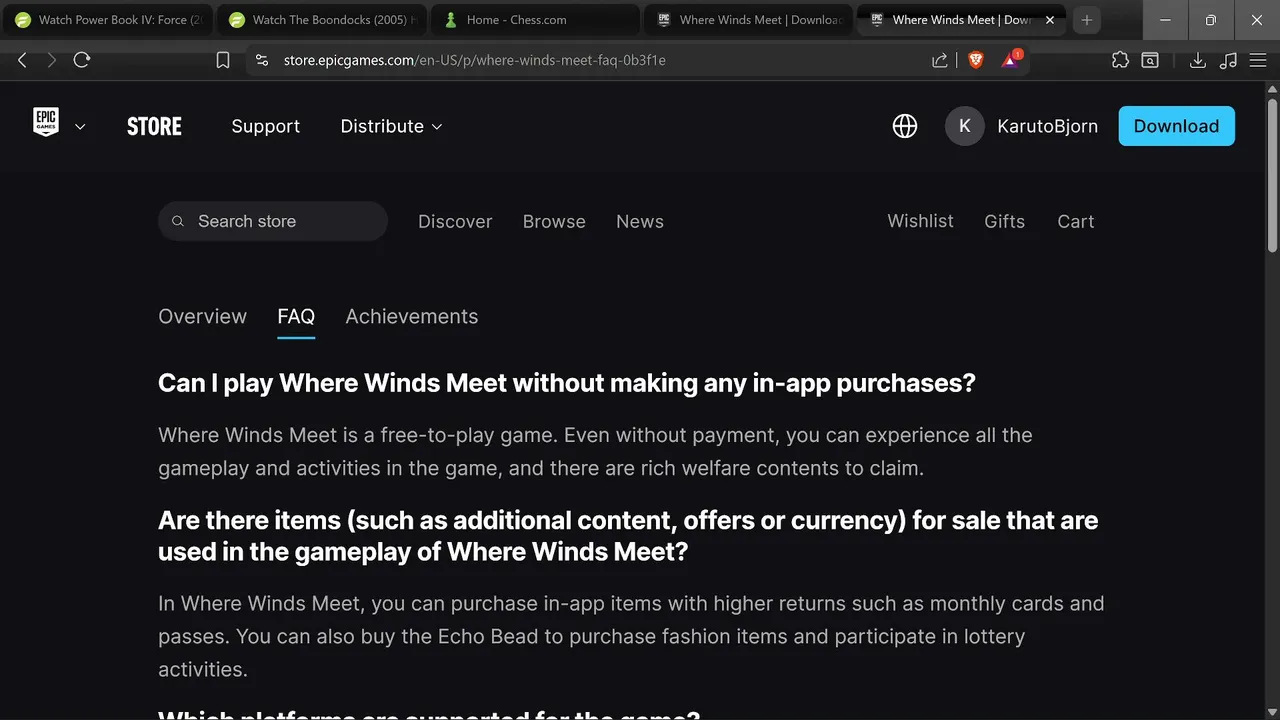Expand the Distribute menu
The width and height of the screenshot is (1280, 720).
click(x=391, y=126)
